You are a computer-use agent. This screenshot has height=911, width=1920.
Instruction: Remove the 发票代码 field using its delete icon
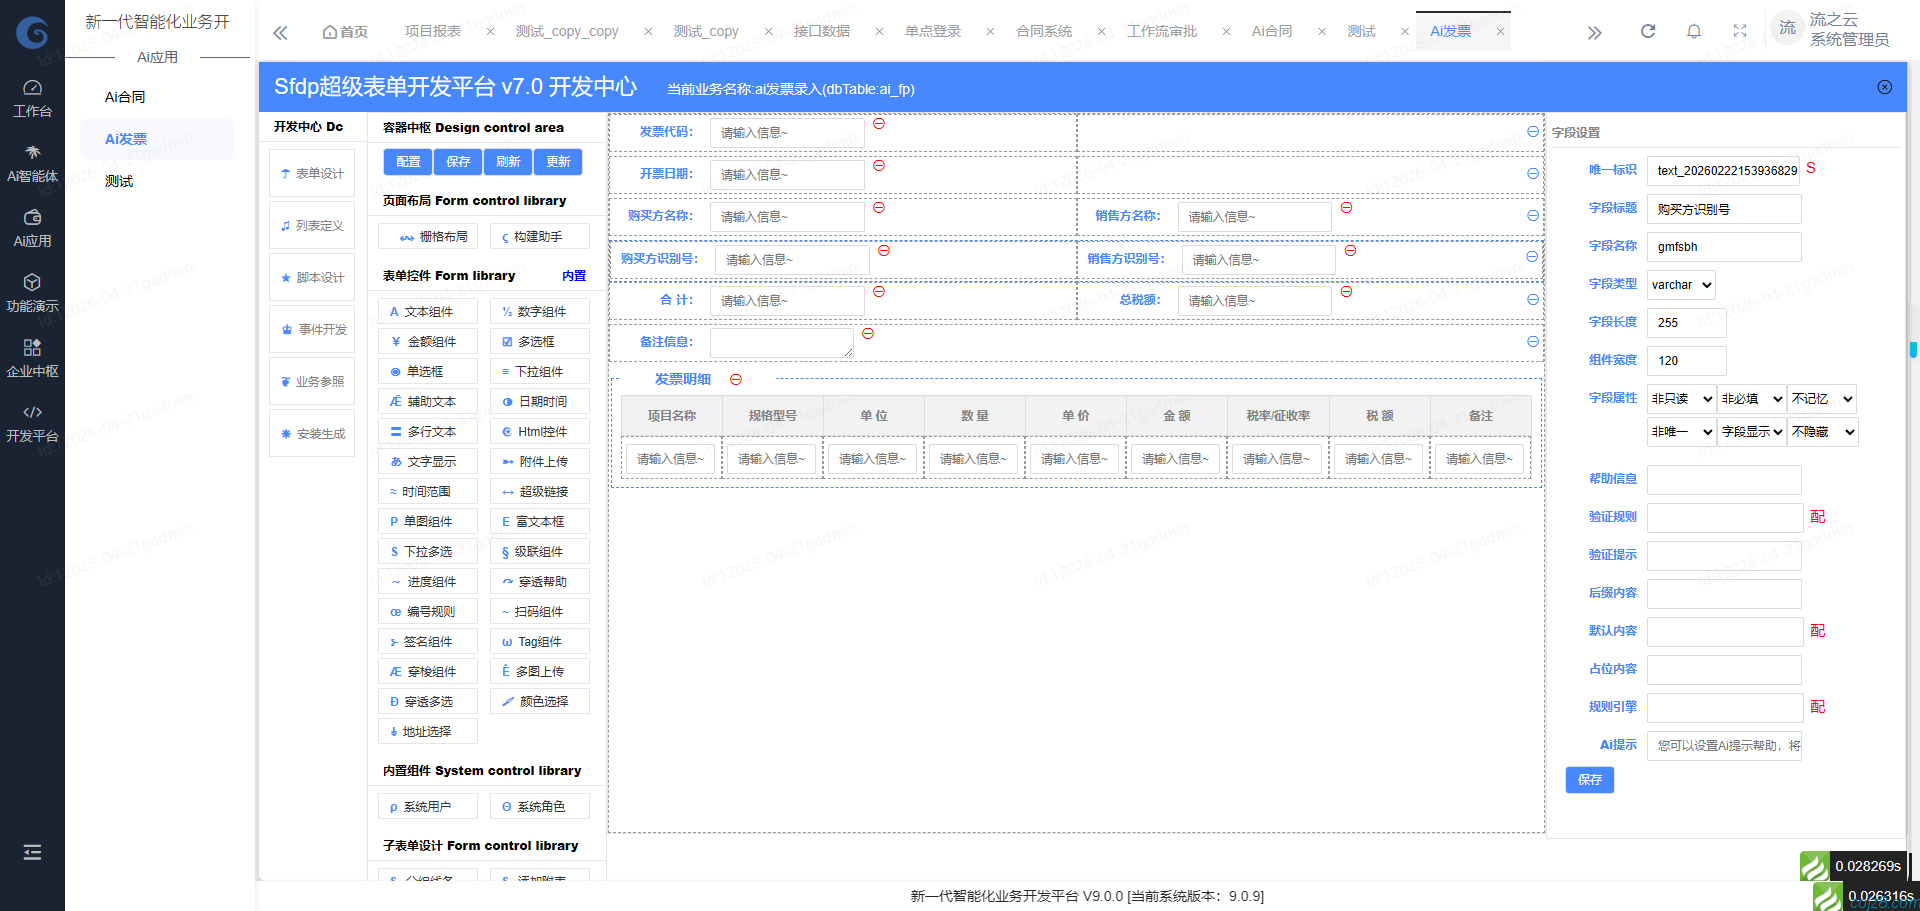coord(878,124)
